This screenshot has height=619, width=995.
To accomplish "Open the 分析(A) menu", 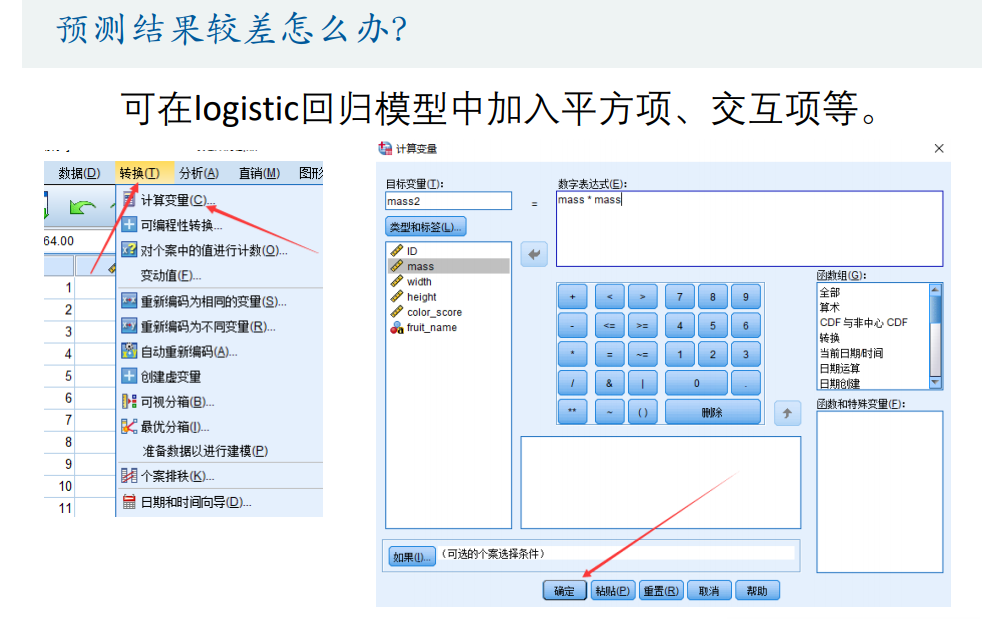I will 197,171.
